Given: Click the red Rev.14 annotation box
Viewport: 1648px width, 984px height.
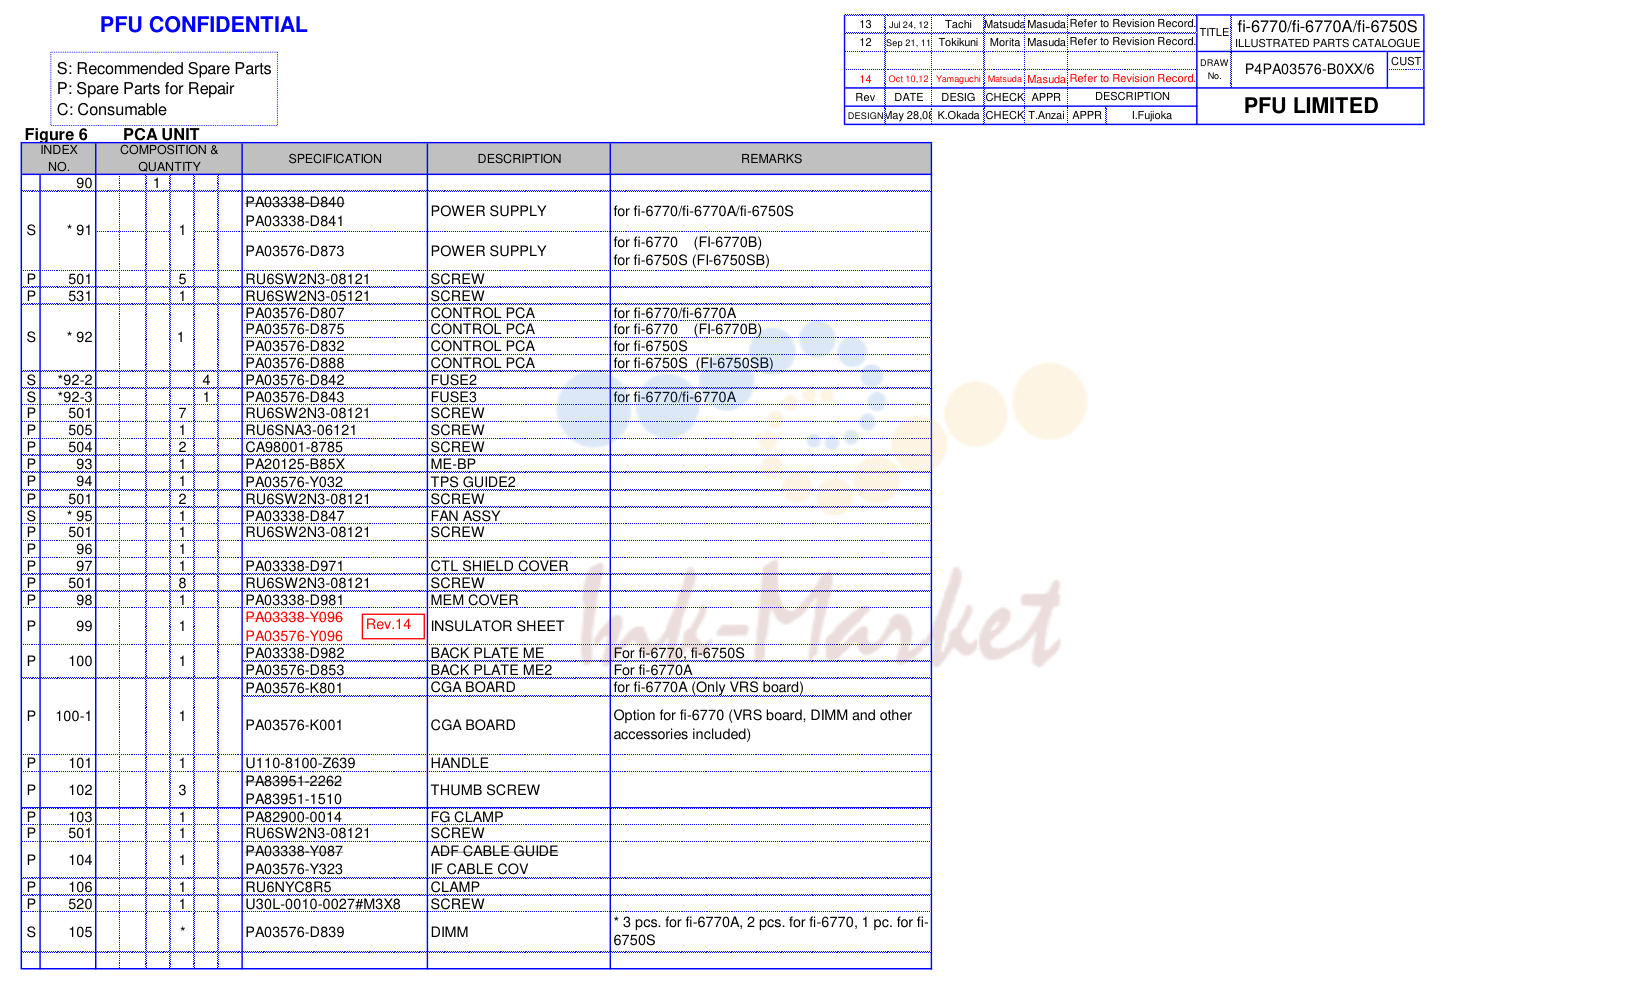Looking at the screenshot, I should click(393, 626).
